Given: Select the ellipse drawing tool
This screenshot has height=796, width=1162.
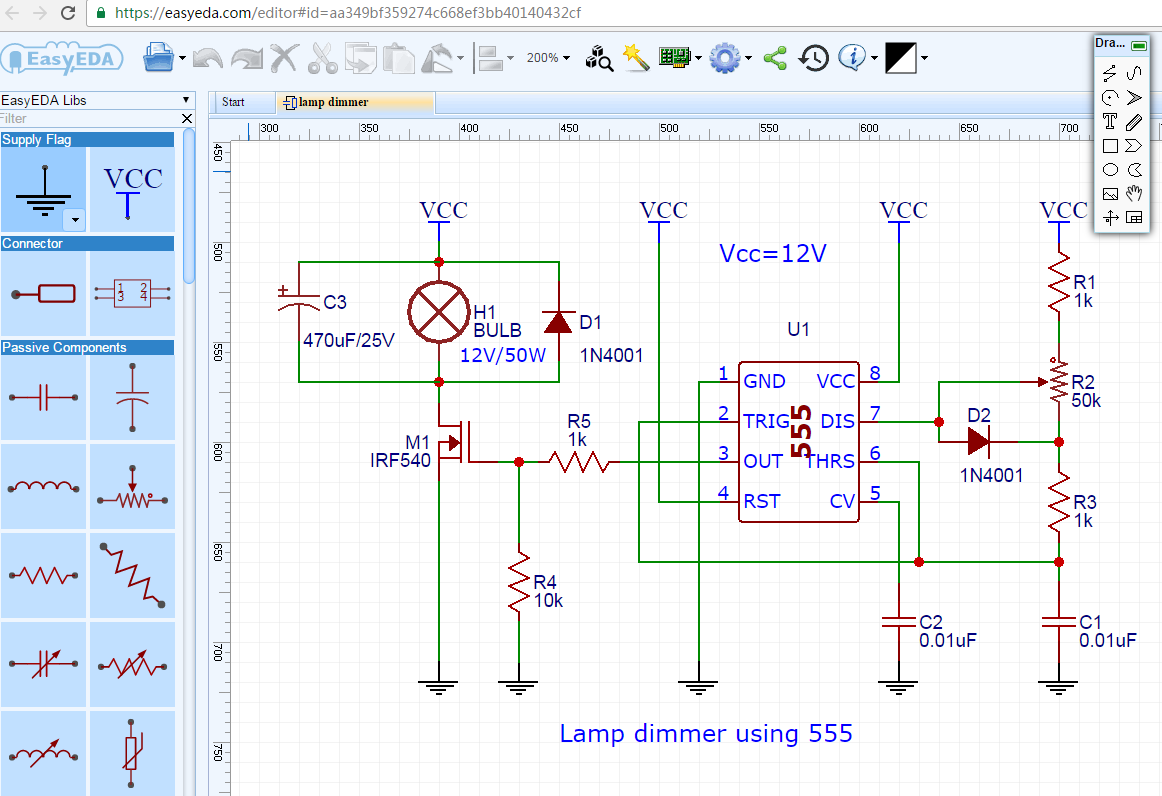Looking at the screenshot, I should pyautogui.click(x=1109, y=170).
